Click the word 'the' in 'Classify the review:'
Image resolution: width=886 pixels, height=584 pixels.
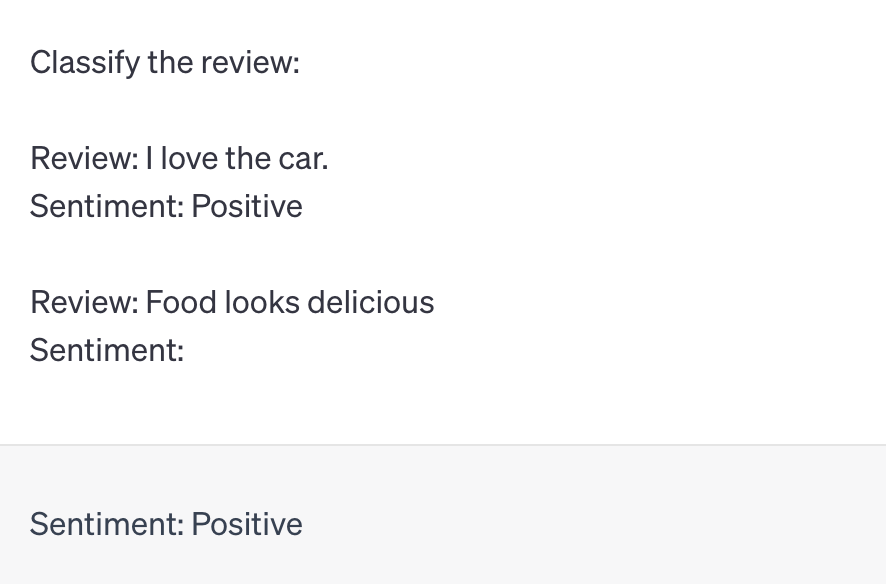[x=170, y=62]
